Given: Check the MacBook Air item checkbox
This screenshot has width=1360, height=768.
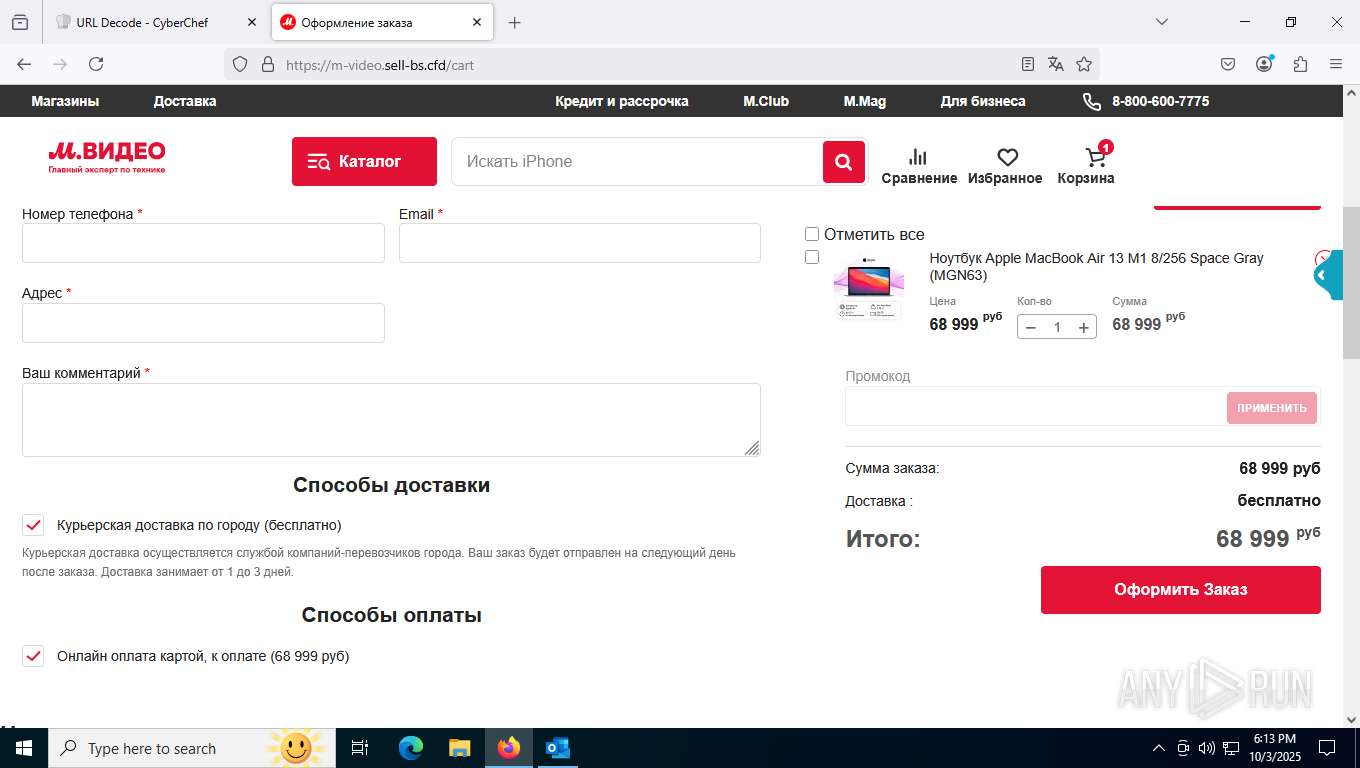Looking at the screenshot, I should pyautogui.click(x=812, y=257).
